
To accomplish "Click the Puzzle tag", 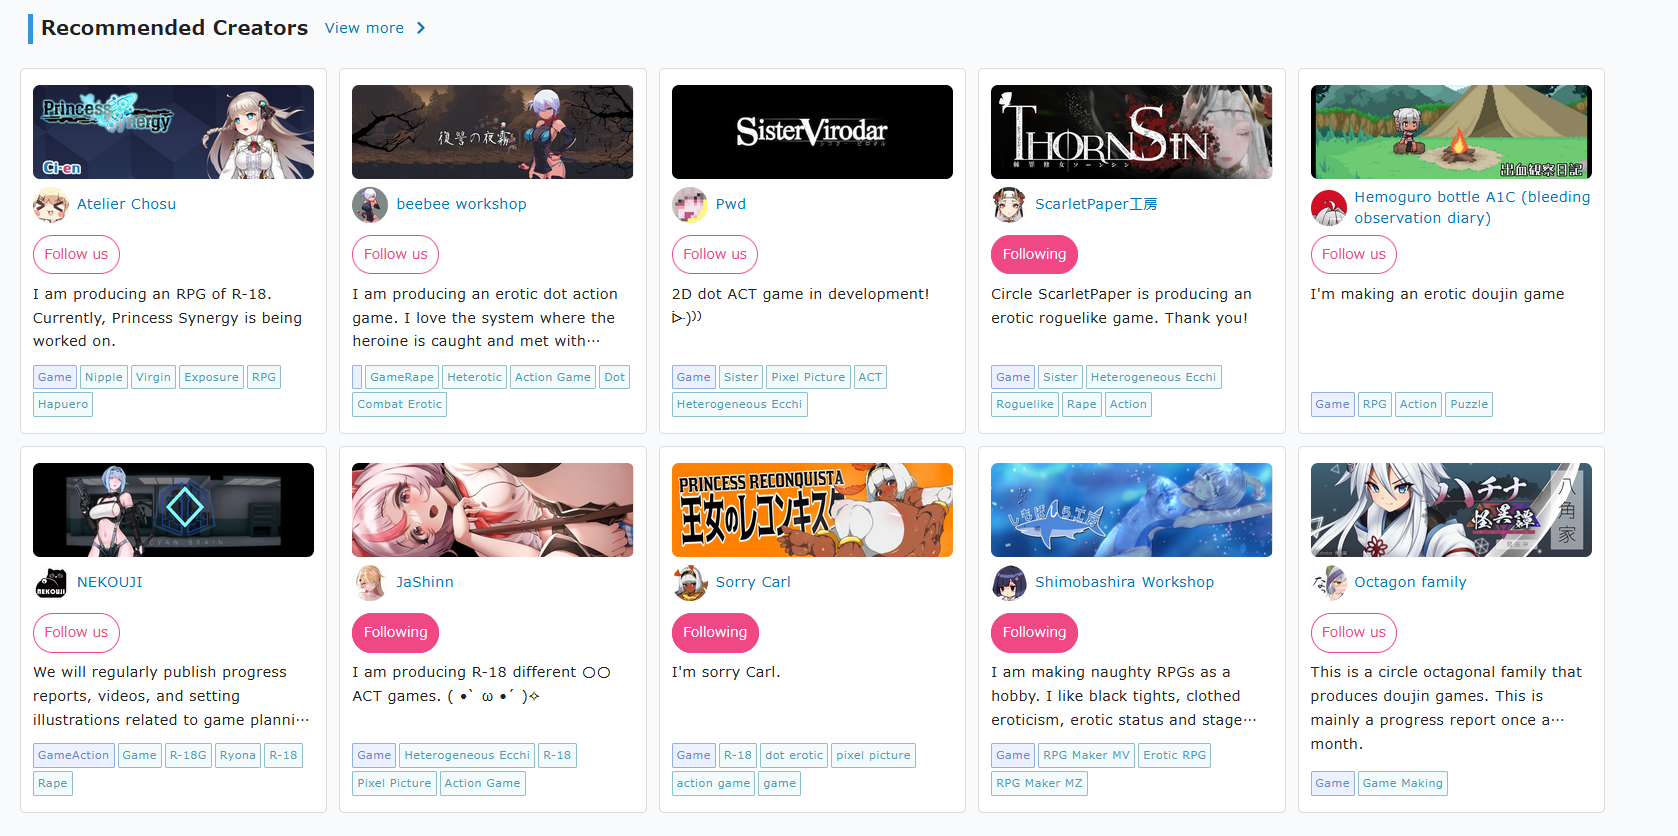I will pos(1469,404).
